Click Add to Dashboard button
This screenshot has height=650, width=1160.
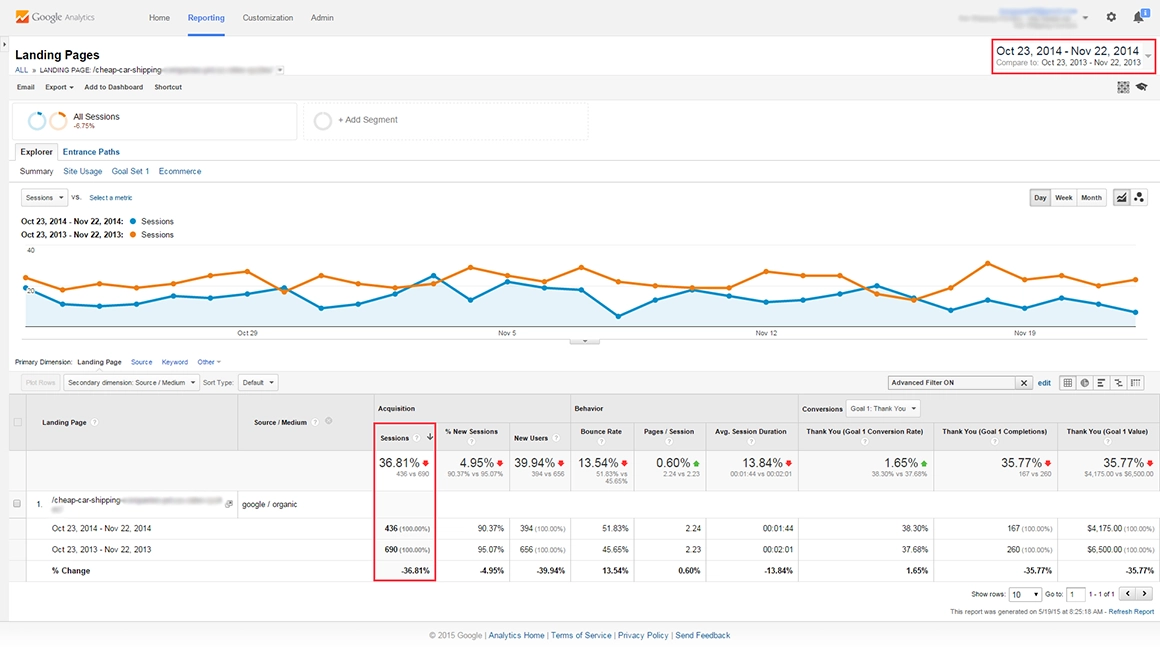click(113, 87)
